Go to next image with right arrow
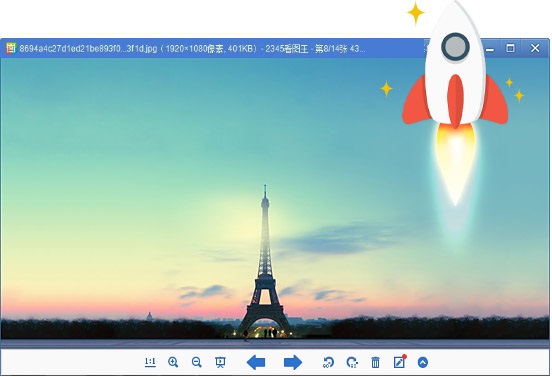Screen dimensions: 552x377 [293, 363]
